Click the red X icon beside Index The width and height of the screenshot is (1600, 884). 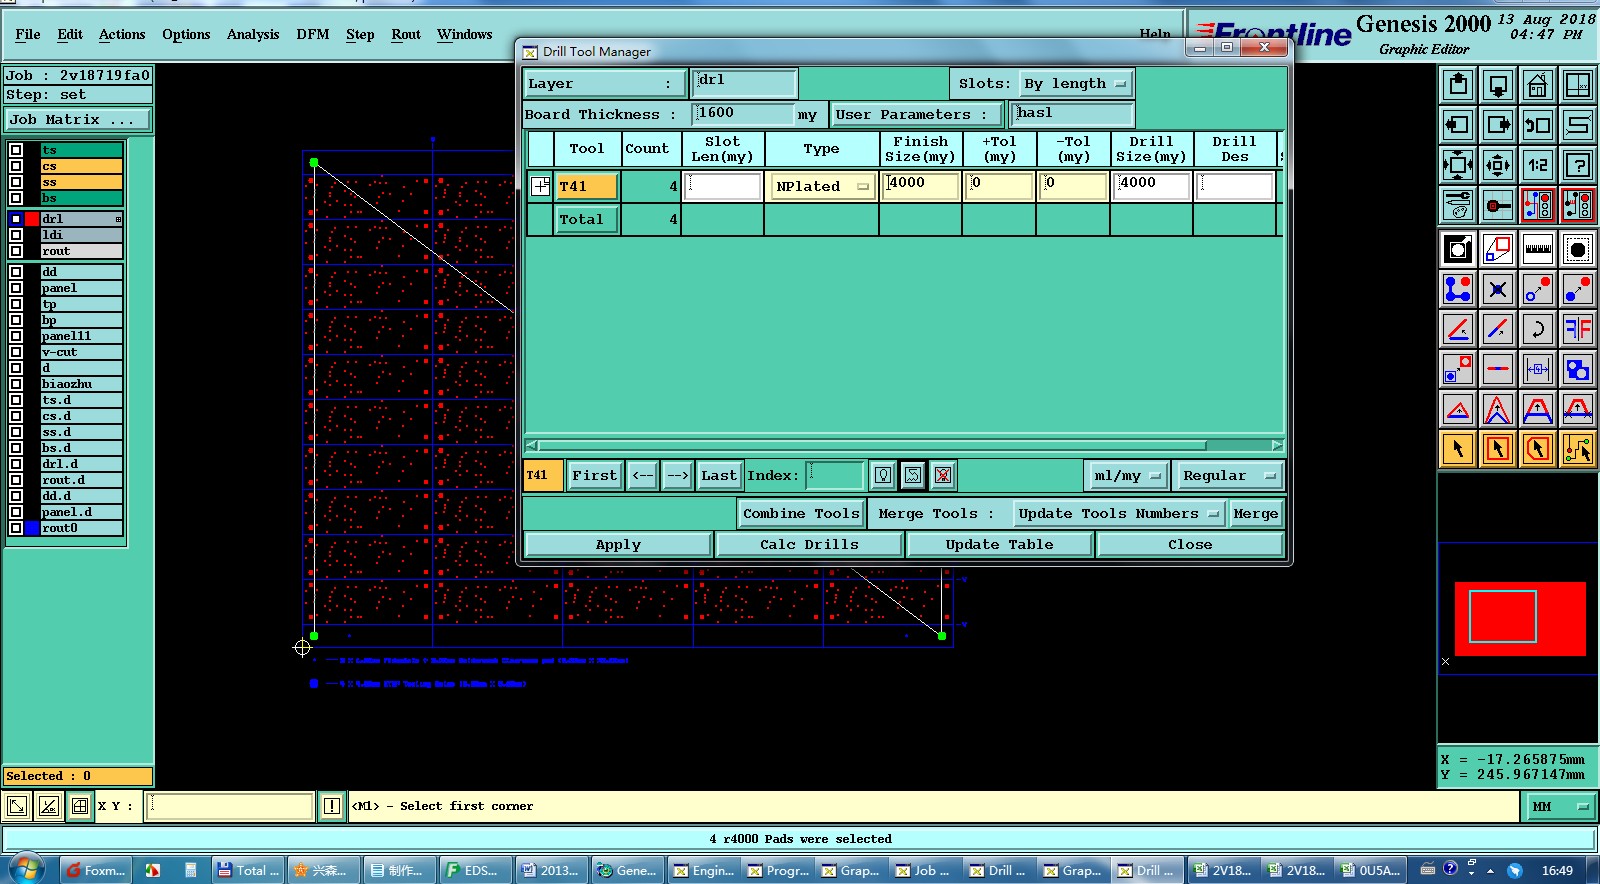coord(942,475)
